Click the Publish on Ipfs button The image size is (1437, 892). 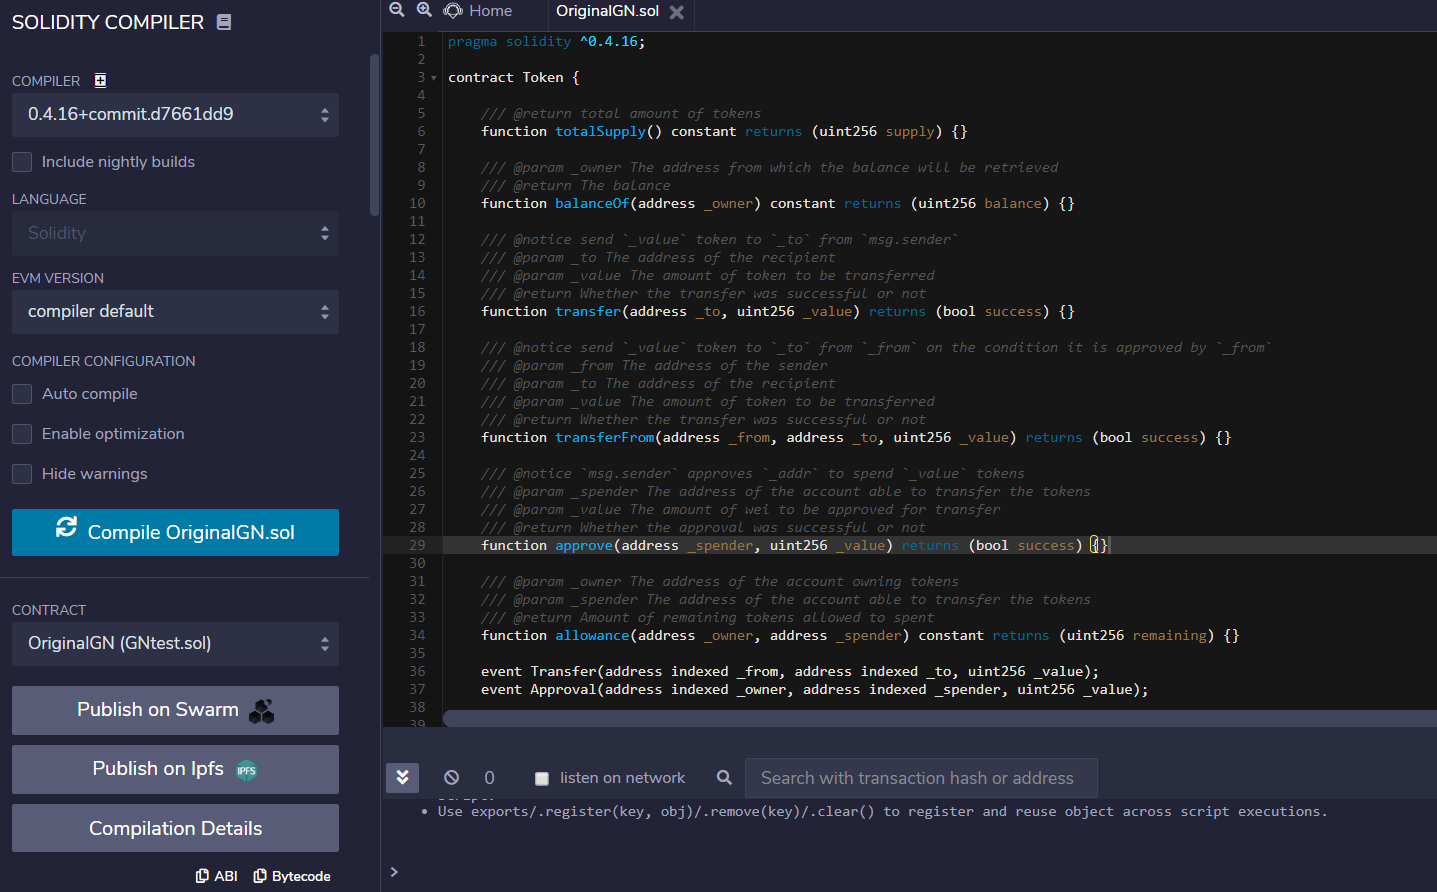pyautogui.click(x=175, y=769)
